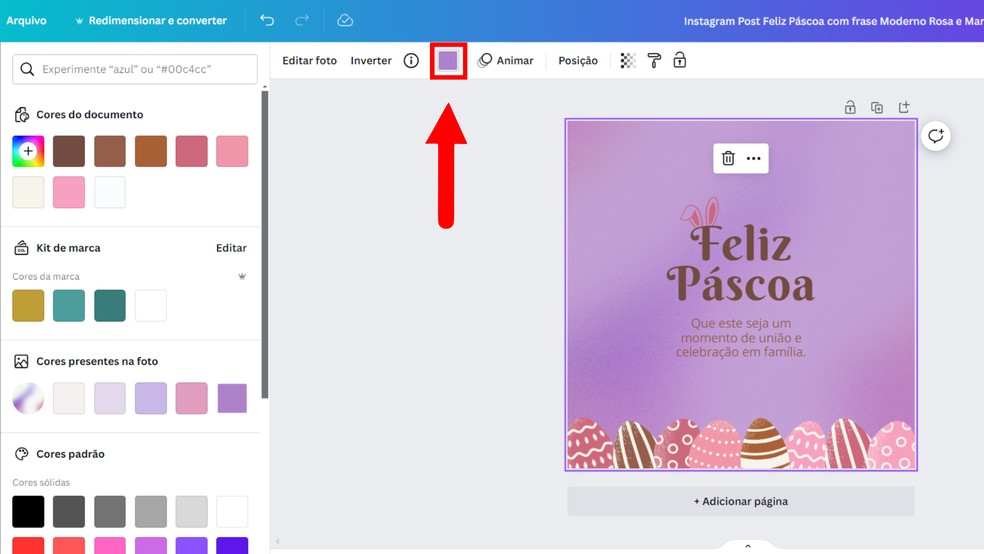984x554 pixels.
Task: Click the add page icon above canvas
Action: click(x=904, y=107)
